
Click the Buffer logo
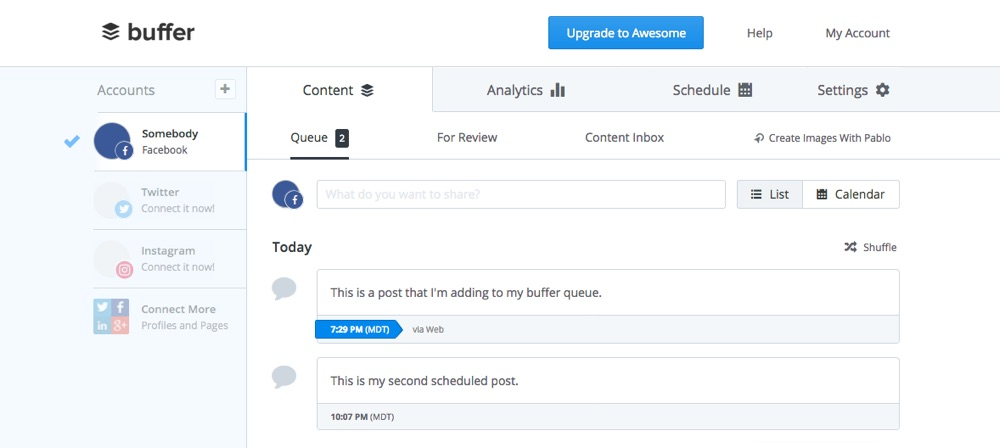[x=148, y=32]
